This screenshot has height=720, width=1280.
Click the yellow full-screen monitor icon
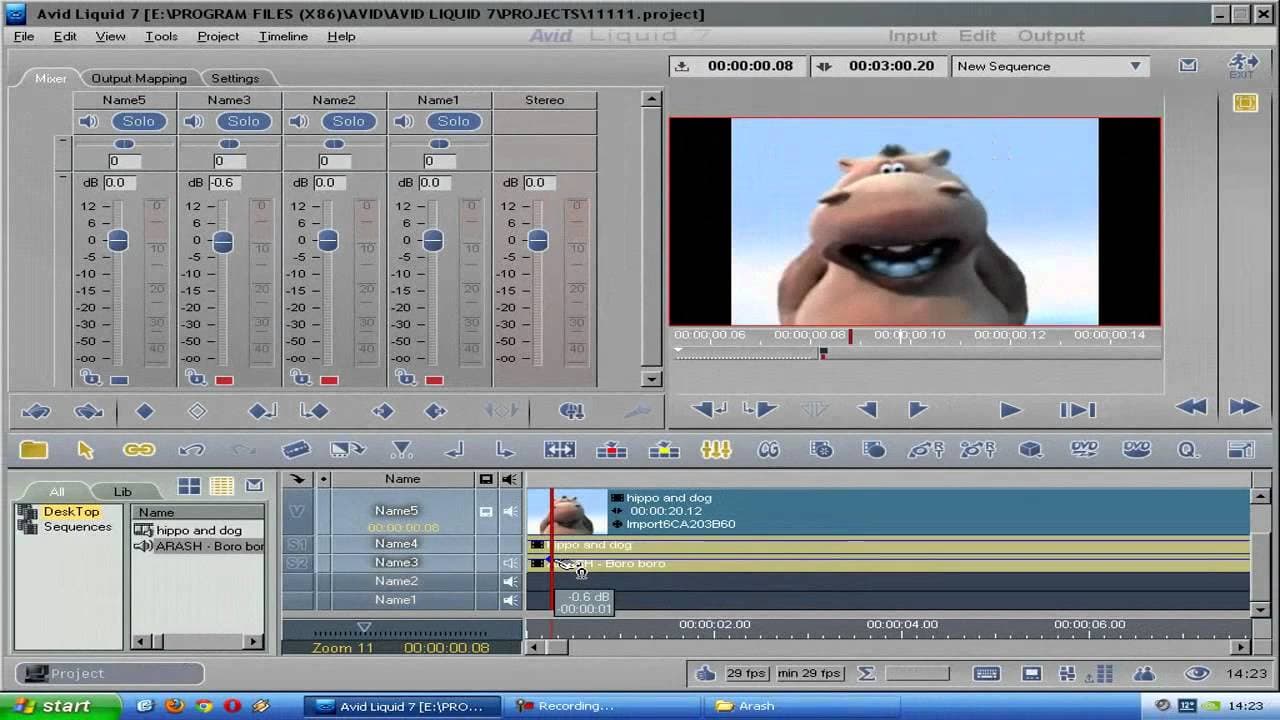(x=1245, y=103)
